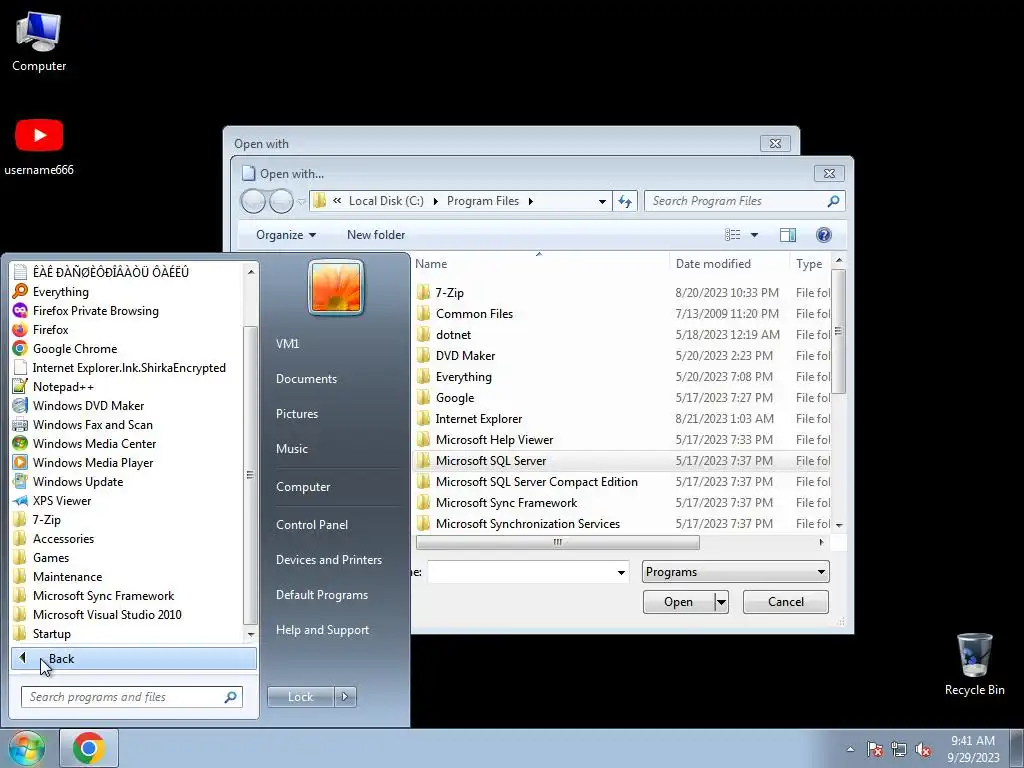Open Documents from Start menu right pane
The width and height of the screenshot is (1024, 768).
306,379
